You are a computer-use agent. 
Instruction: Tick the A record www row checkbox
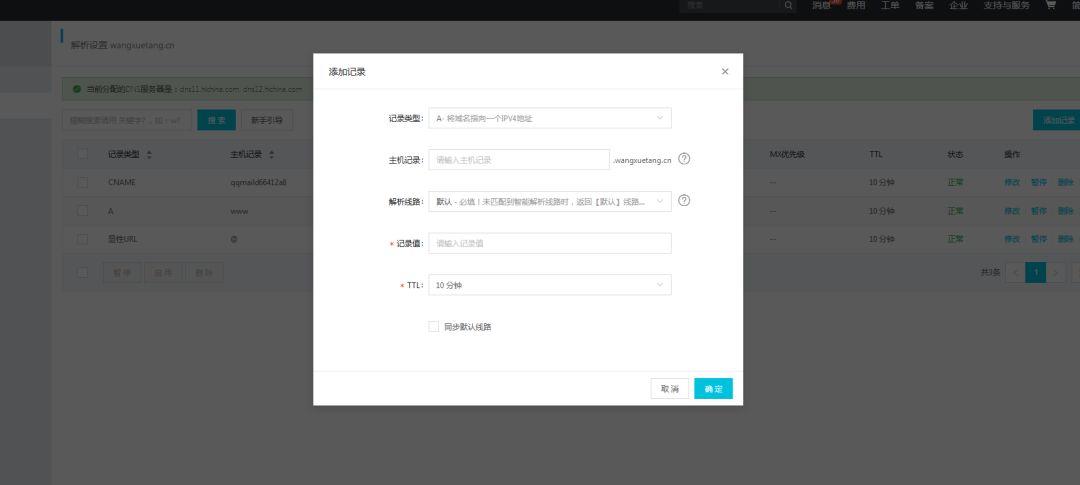(83, 211)
